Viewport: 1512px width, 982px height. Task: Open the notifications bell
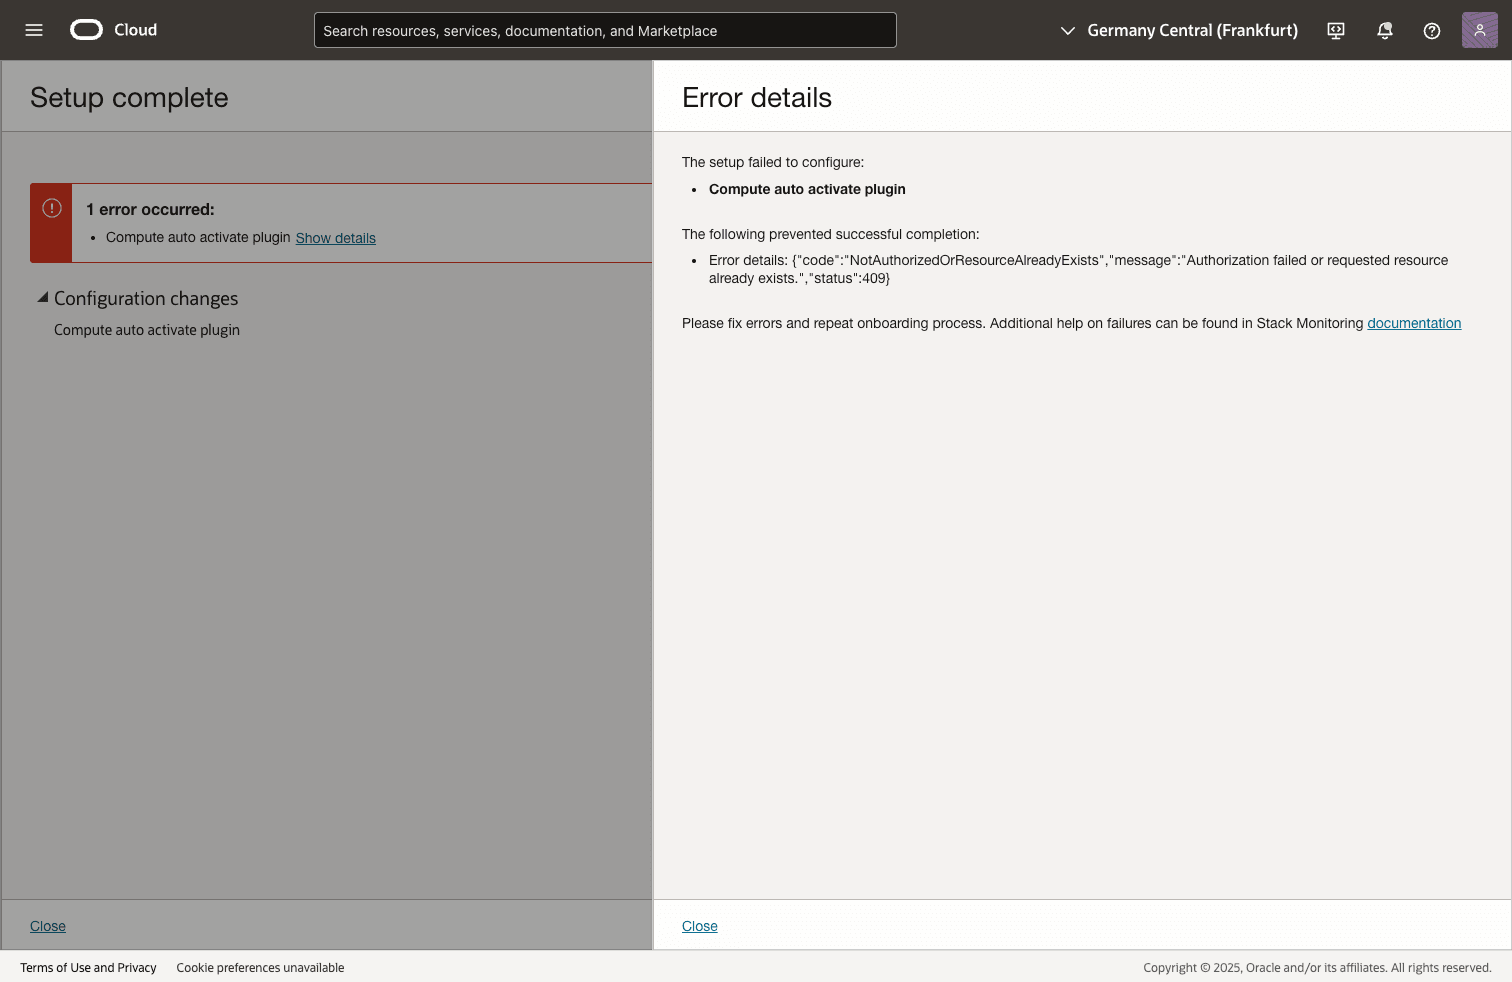(1384, 30)
